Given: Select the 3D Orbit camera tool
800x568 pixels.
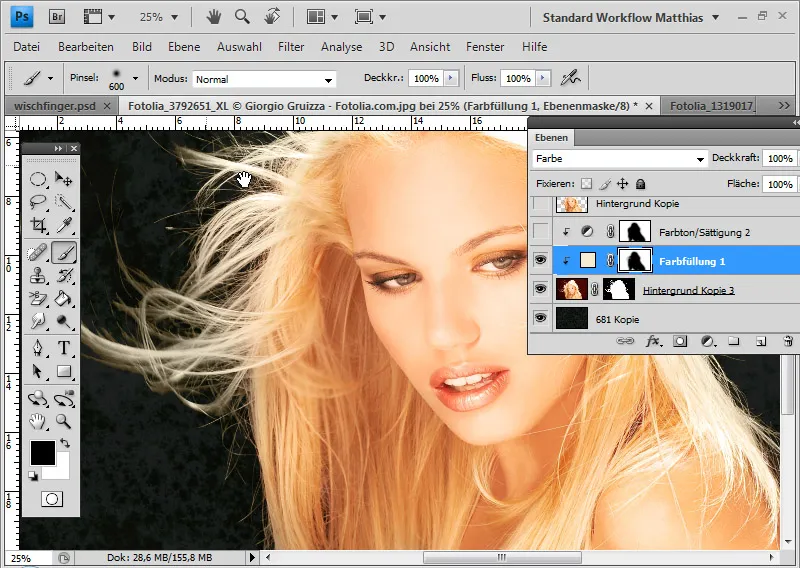Looking at the screenshot, I should (x=64, y=399).
